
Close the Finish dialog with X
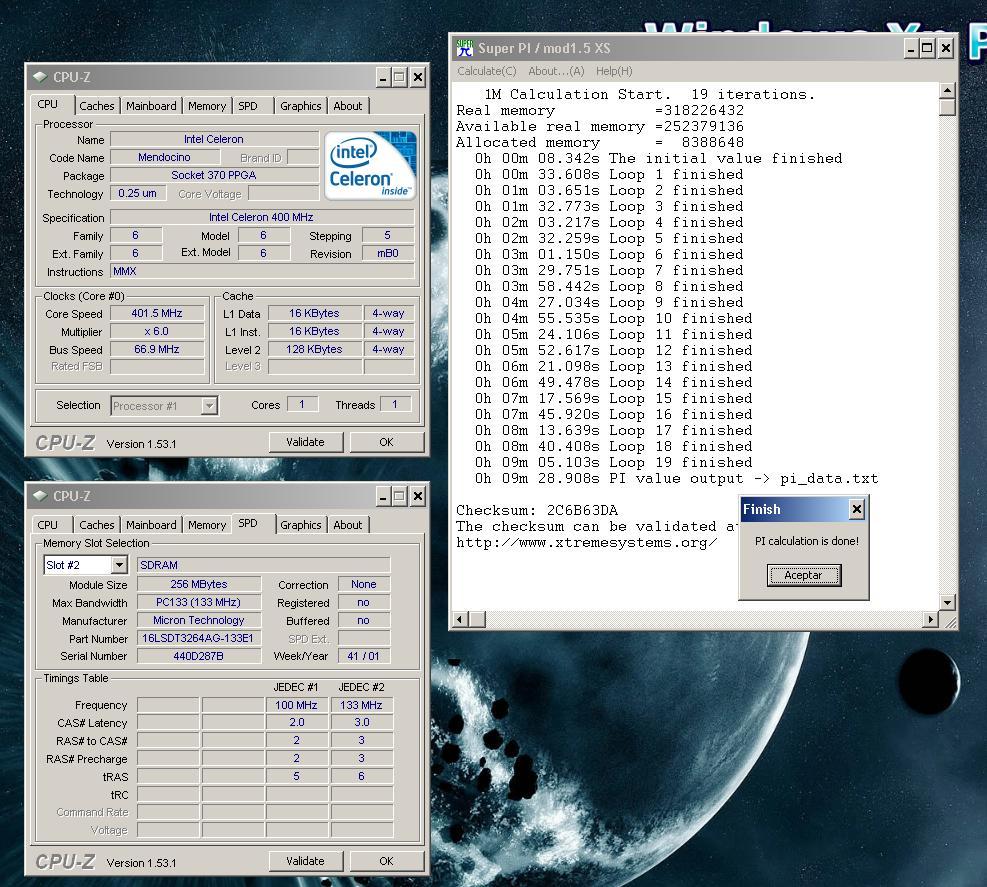(x=857, y=509)
